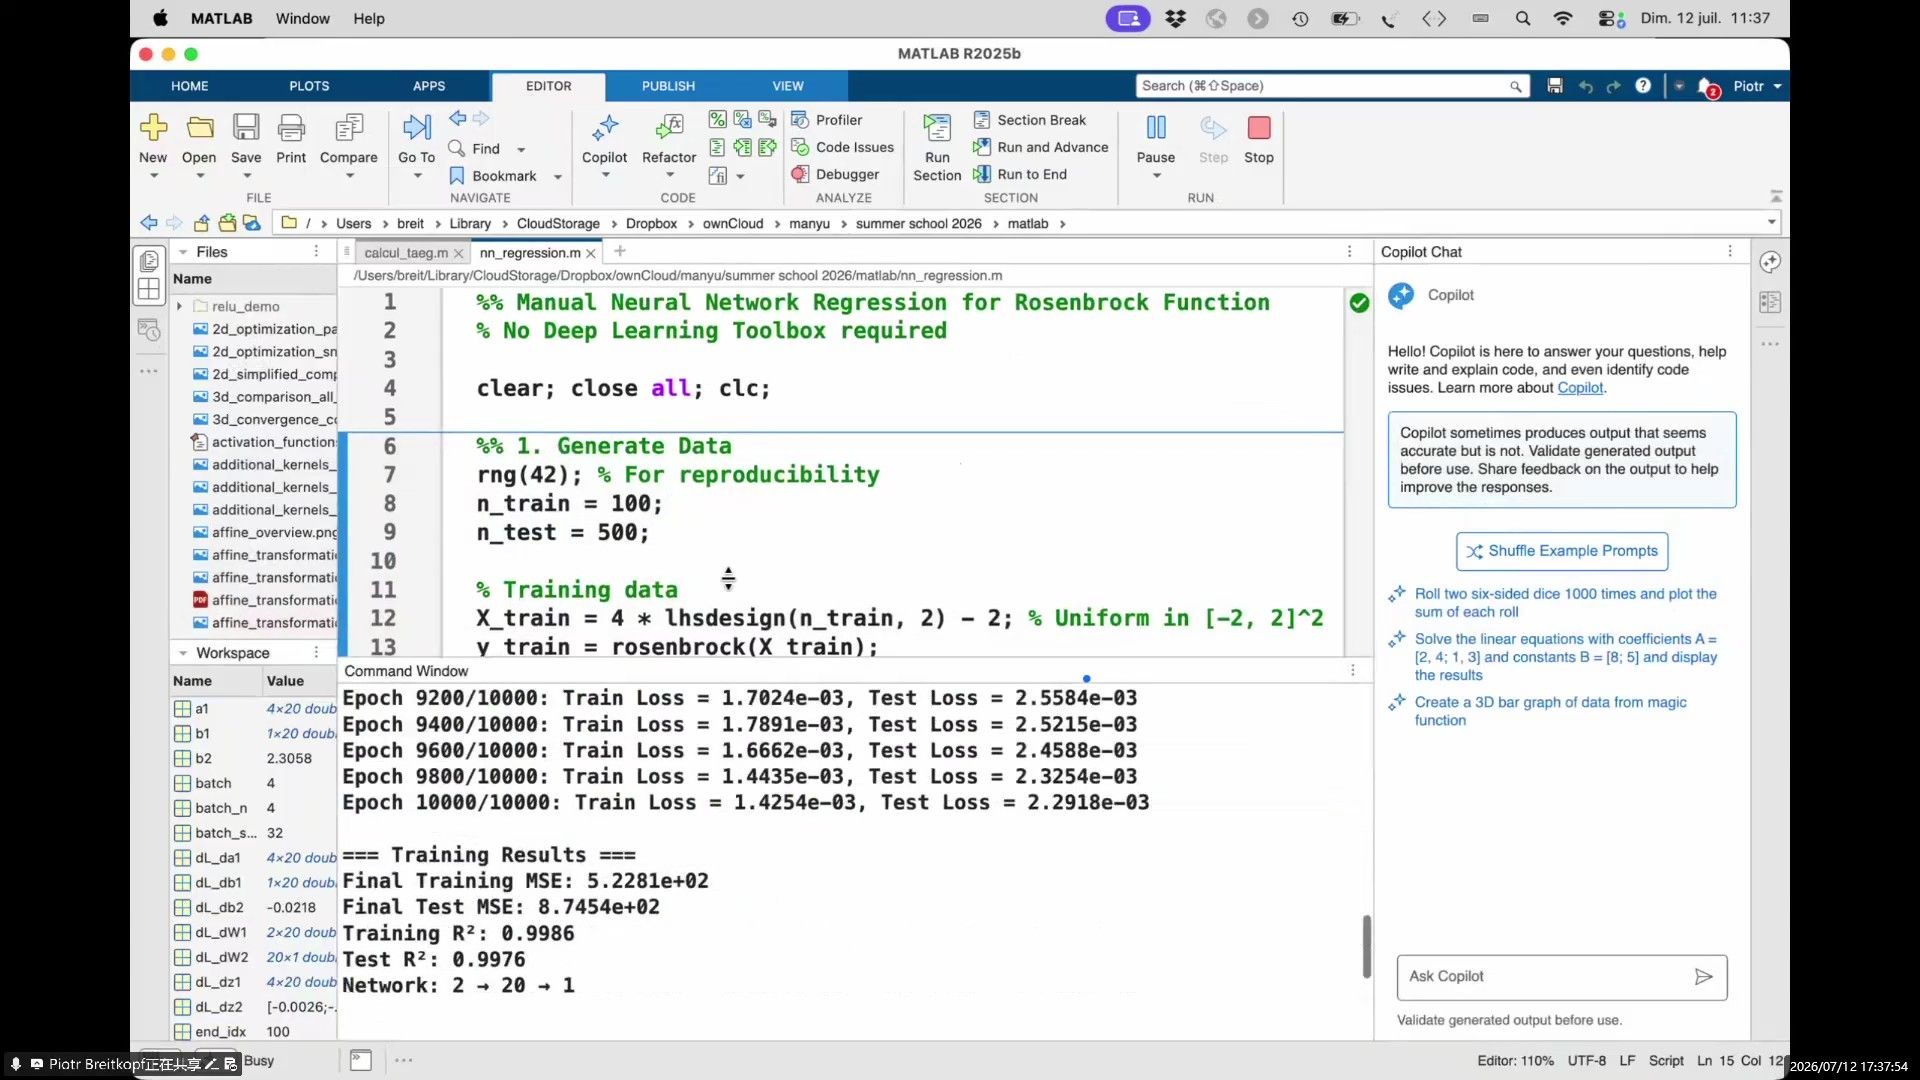Collapse the Workspace panel
Viewport: 1920px width, 1080px height.
[x=183, y=653]
